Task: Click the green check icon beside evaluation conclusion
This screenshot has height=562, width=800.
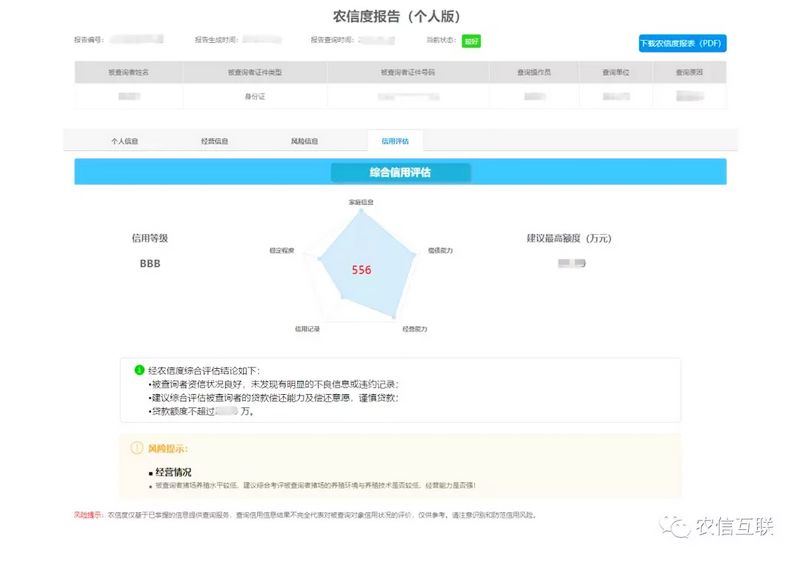Action: pos(139,370)
